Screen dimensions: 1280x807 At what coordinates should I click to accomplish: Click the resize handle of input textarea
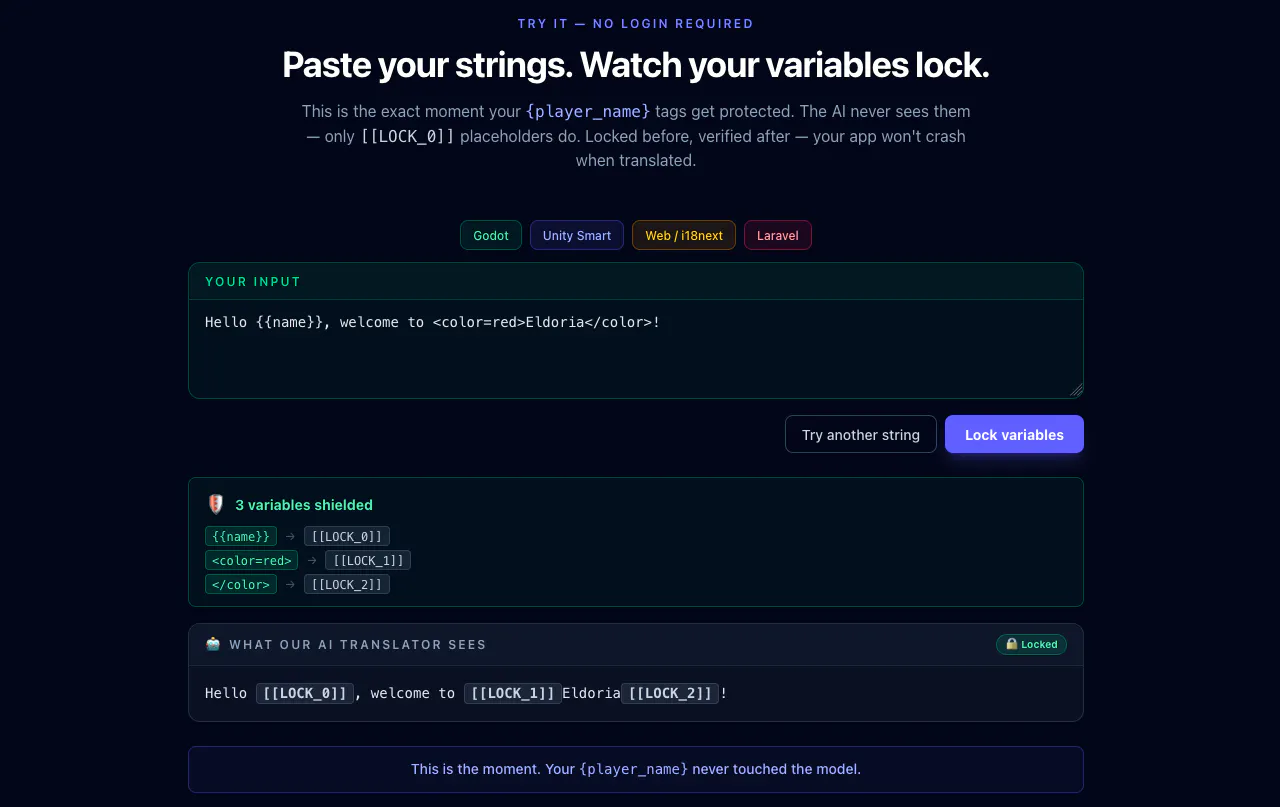click(x=1076, y=390)
